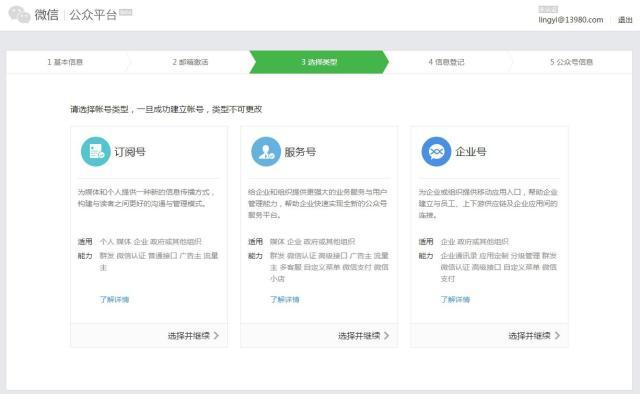Choose 选择并继续 for 订阅号
640x394 pixels.
point(189,336)
